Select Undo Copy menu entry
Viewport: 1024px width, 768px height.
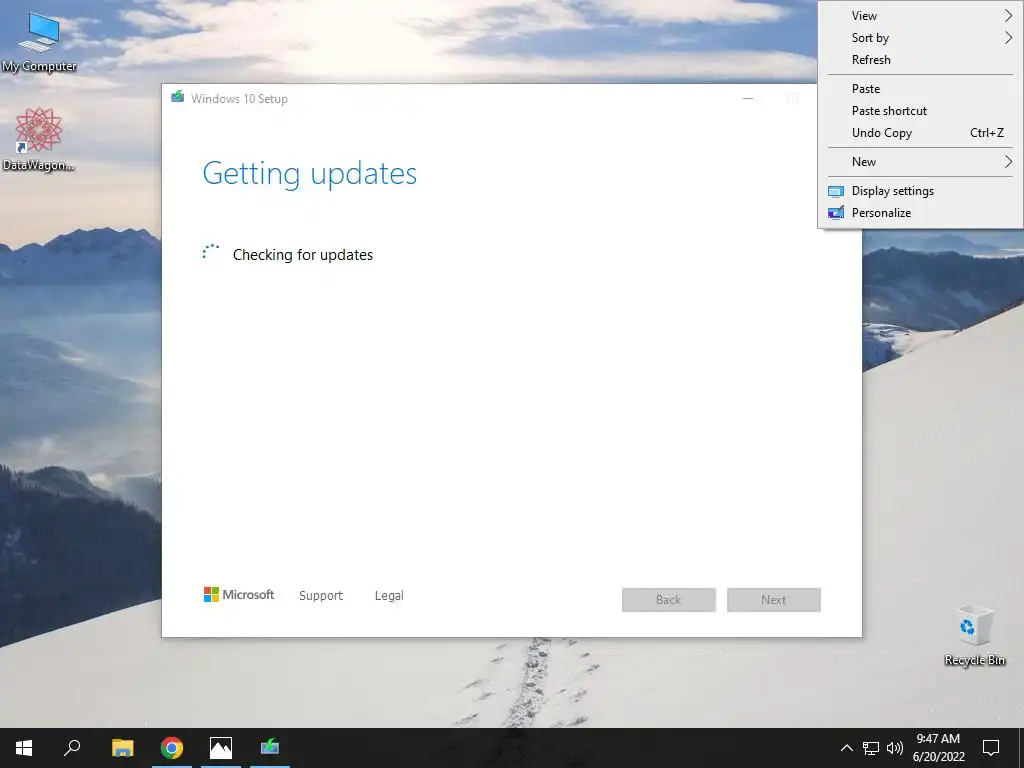pyautogui.click(x=920, y=133)
